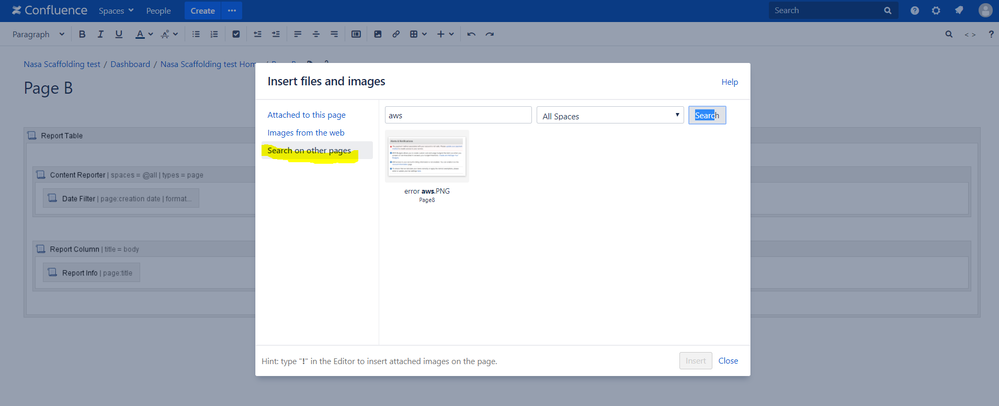Open the create options ellipsis button
Screen dimensions: 999x406
232,11
